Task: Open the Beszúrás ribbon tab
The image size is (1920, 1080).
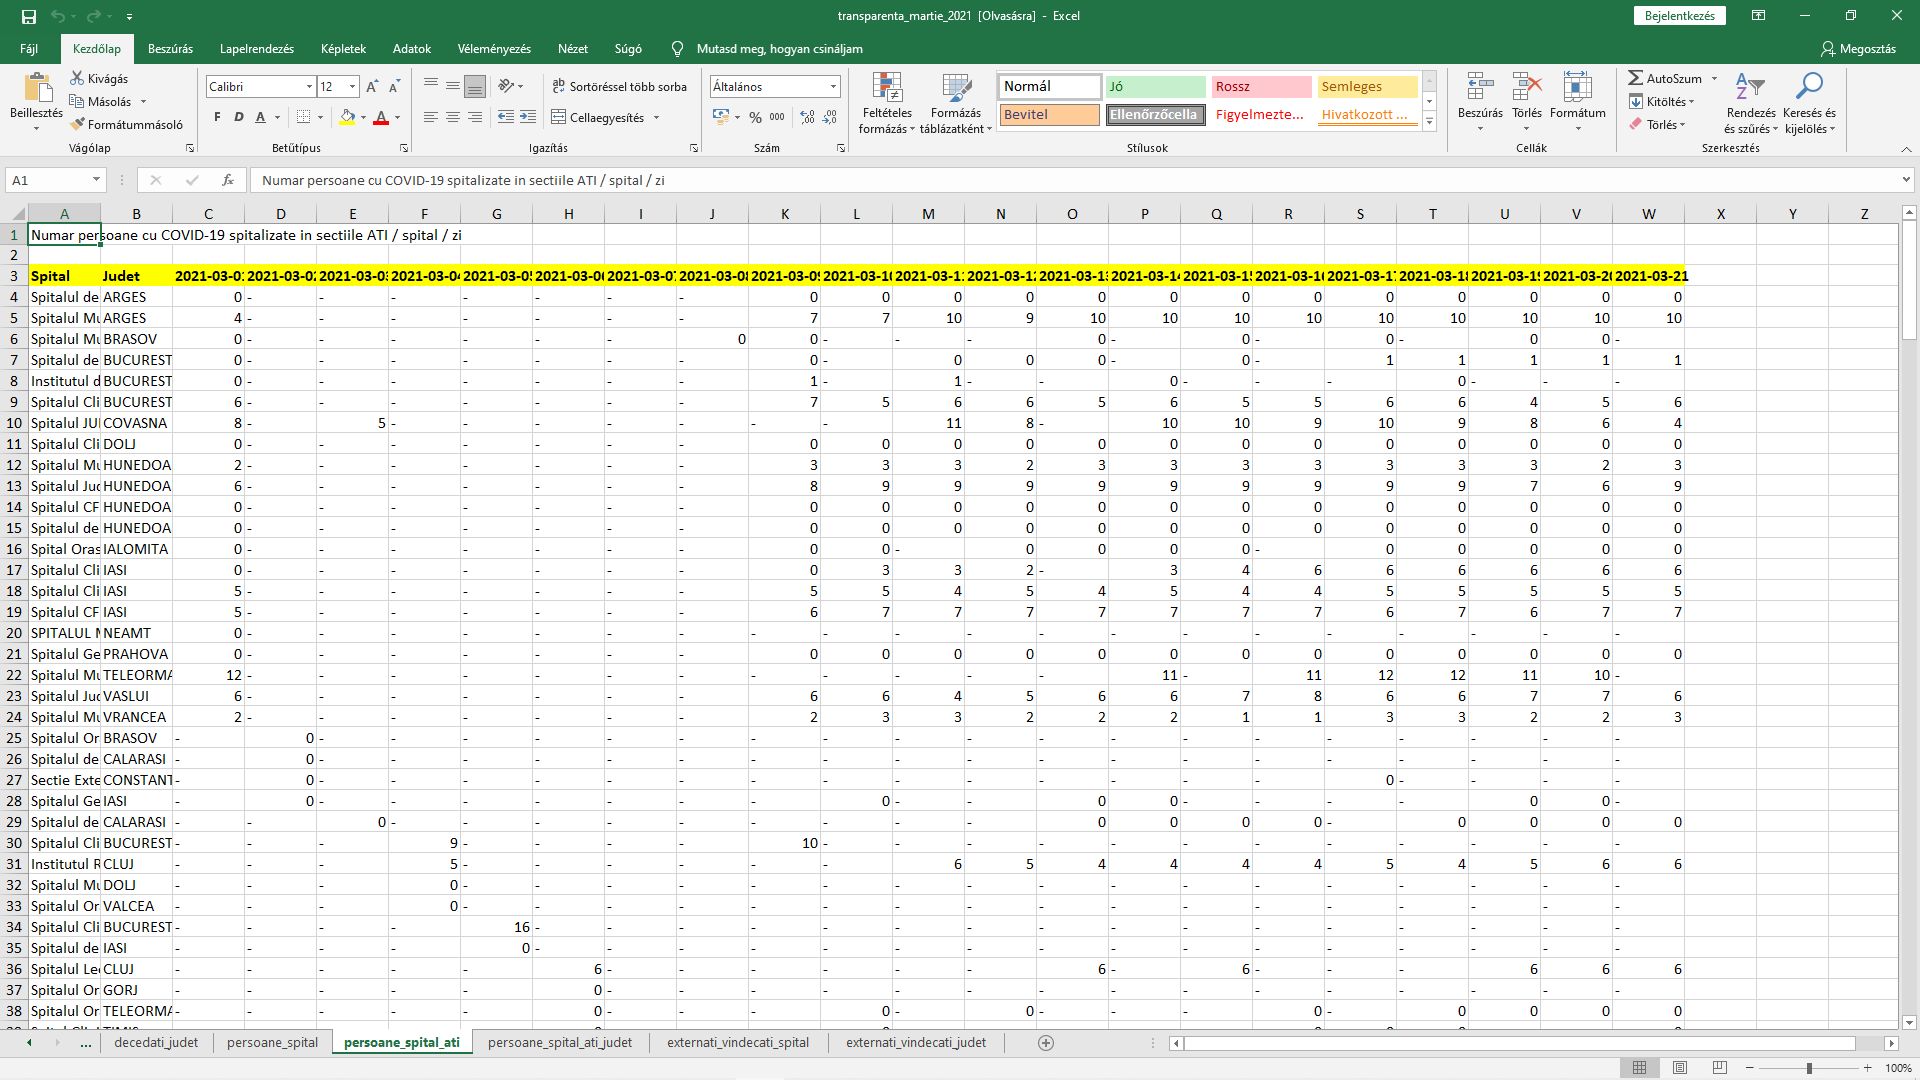Action: click(170, 48)
